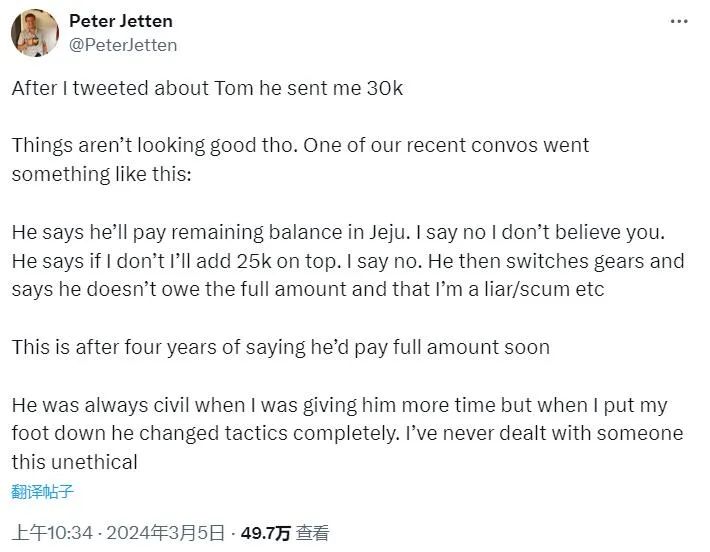The image size is (710, 552).
Task: Click the "Things aren't looking good tho" text
Action: (149, 145)
